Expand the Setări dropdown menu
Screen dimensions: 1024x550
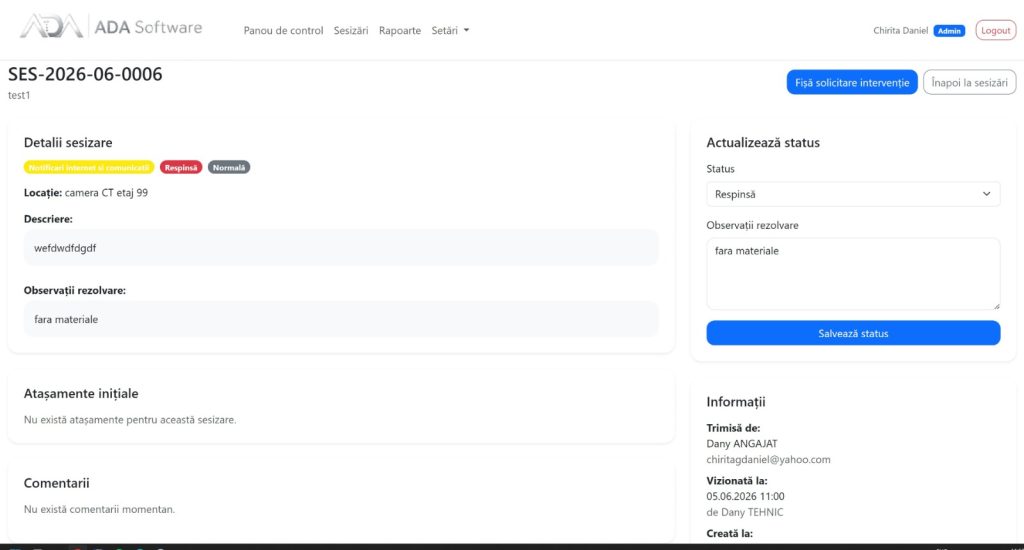[x=450, y=31]
